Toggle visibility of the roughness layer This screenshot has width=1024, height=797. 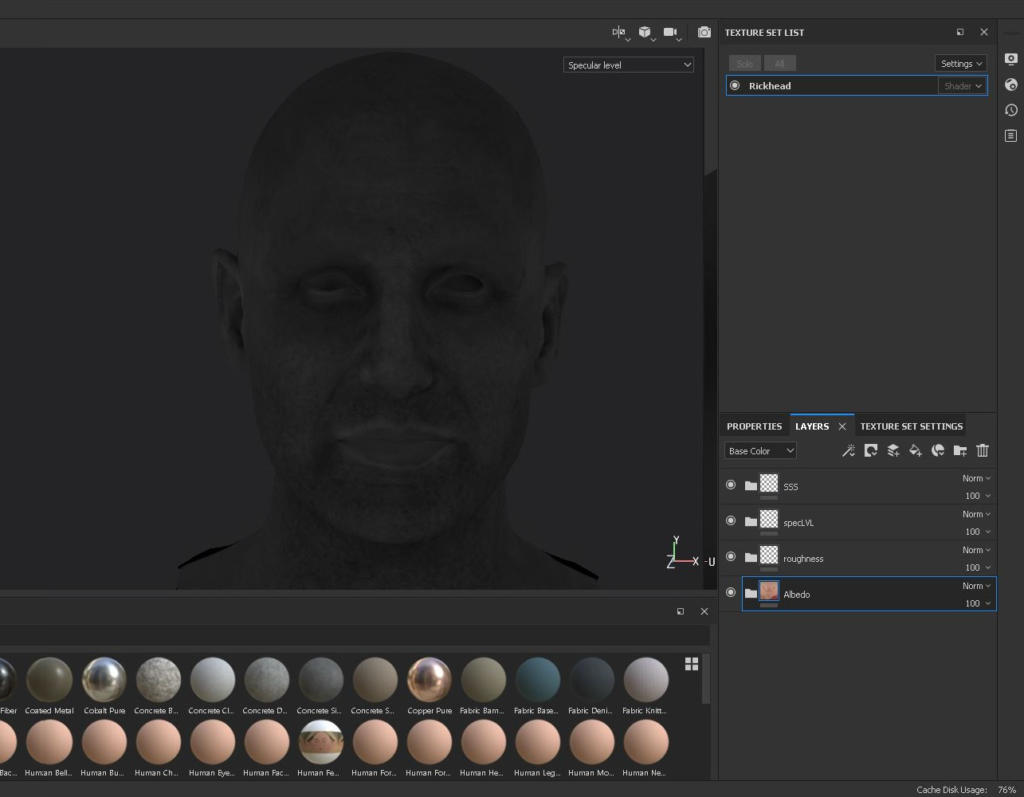pos(731,557)
